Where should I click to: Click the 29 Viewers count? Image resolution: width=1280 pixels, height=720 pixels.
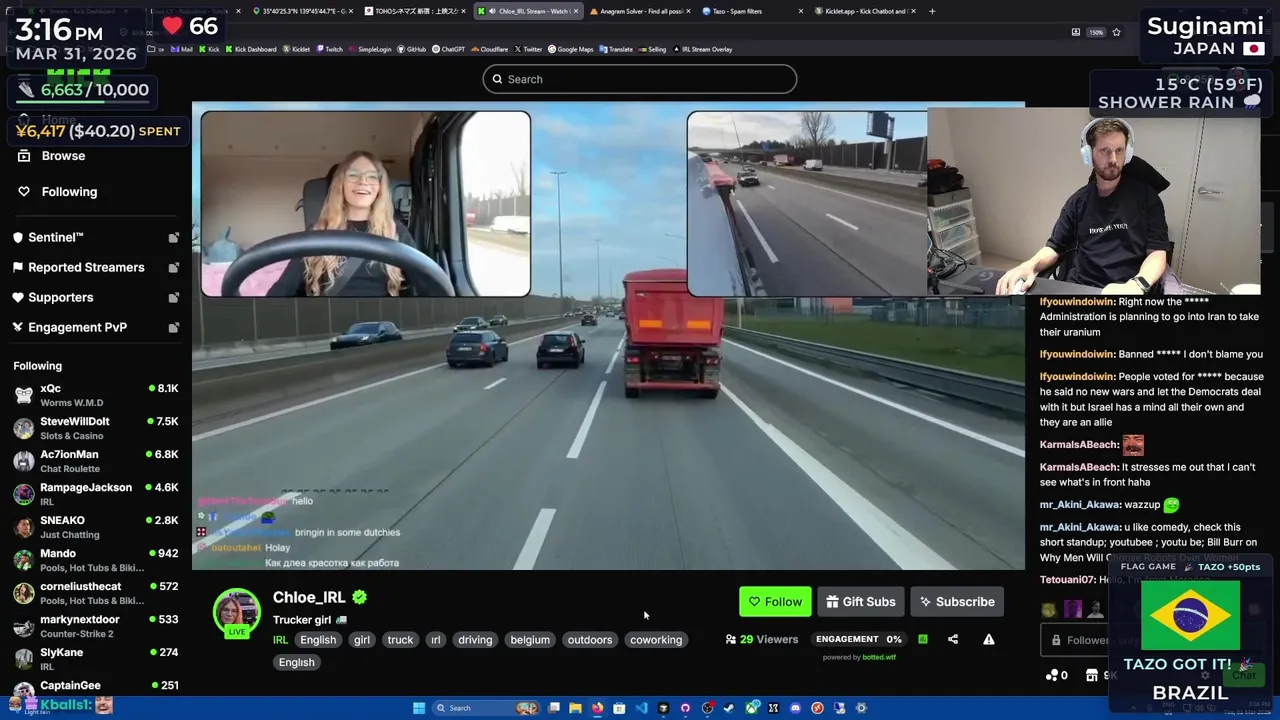[x=762, y=639]
